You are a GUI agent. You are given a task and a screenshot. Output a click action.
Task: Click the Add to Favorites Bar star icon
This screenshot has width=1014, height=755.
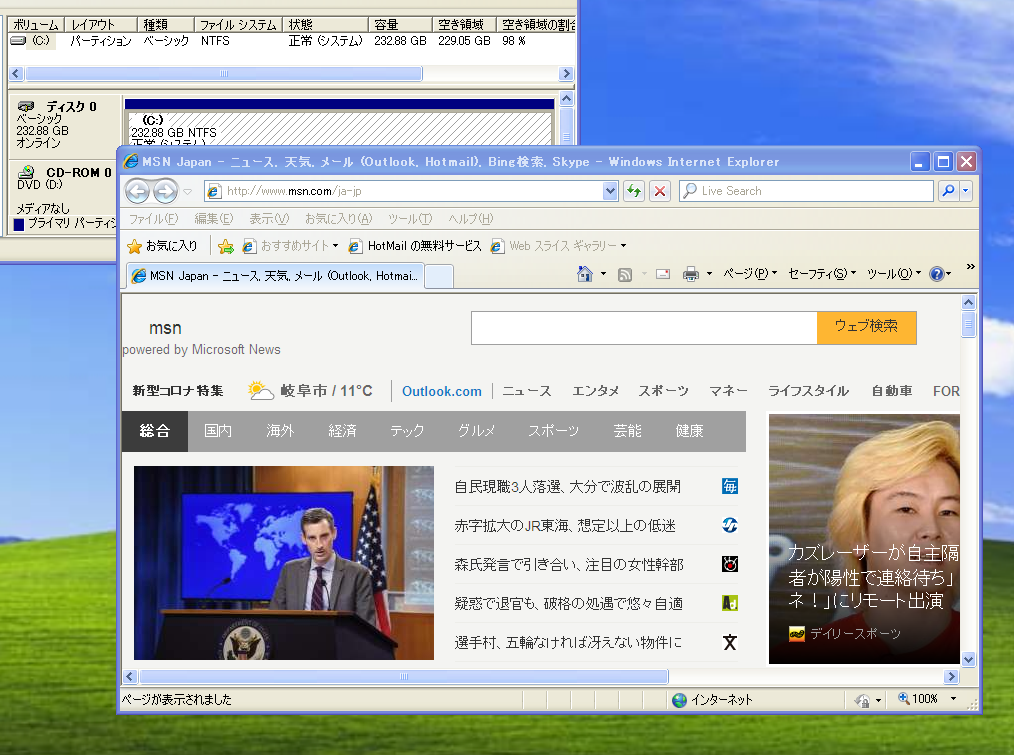(226, 246)
